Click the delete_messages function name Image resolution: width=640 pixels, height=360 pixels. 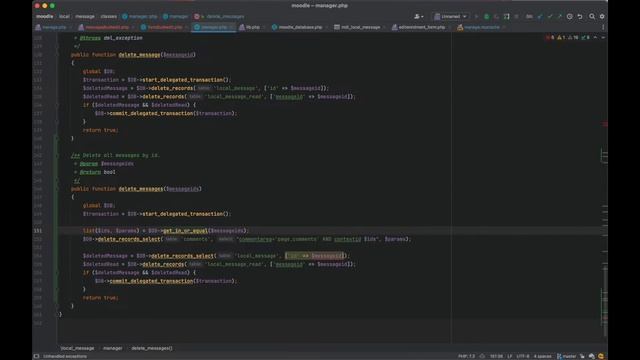(x=140, y=189)
